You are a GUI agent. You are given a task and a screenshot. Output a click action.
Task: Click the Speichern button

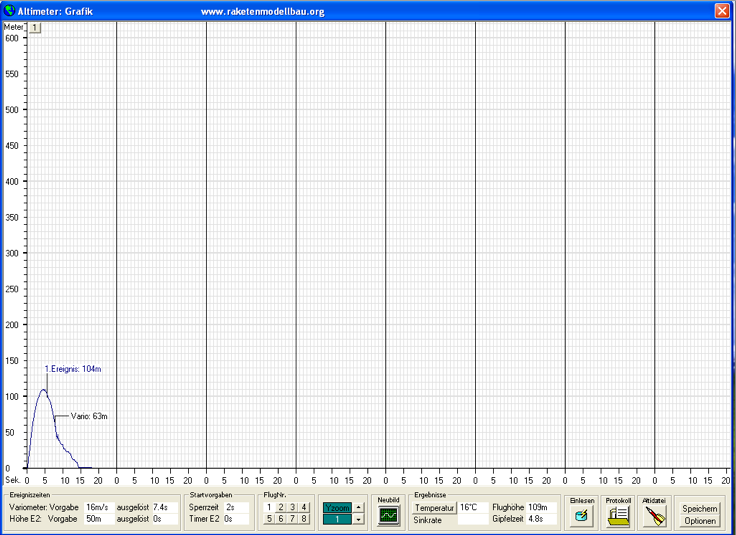click(x=699, y=509)
